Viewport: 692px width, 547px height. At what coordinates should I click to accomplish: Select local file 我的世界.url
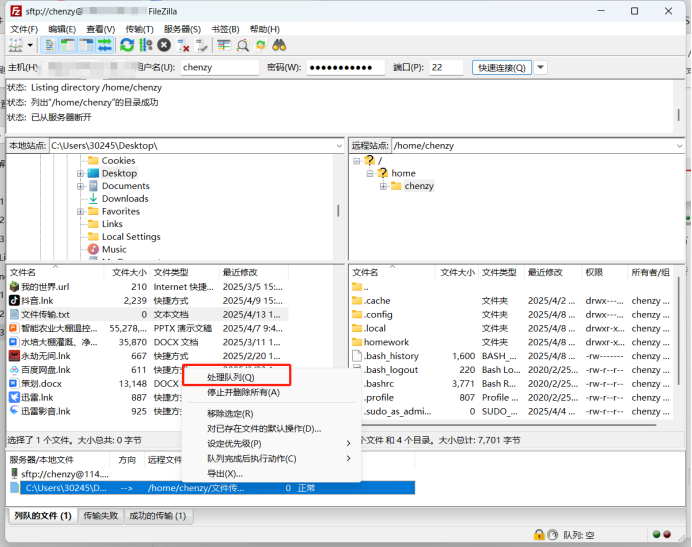click(45, 287)
